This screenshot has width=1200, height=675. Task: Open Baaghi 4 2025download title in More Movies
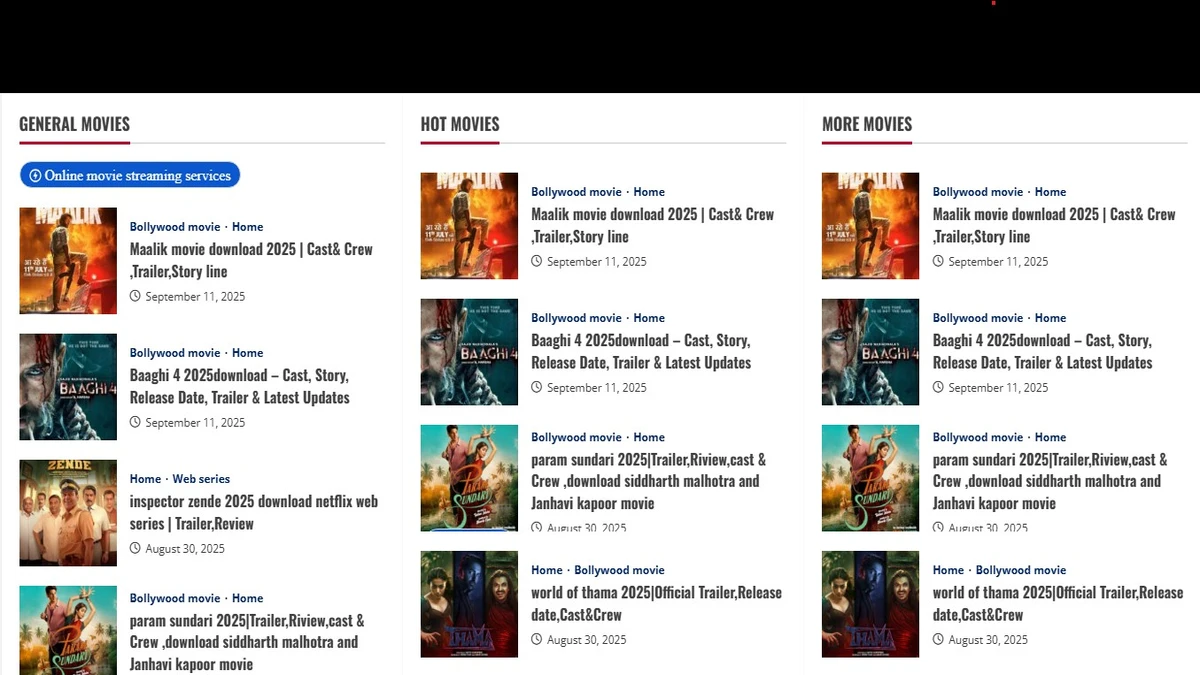click(x=1042, y=351)
